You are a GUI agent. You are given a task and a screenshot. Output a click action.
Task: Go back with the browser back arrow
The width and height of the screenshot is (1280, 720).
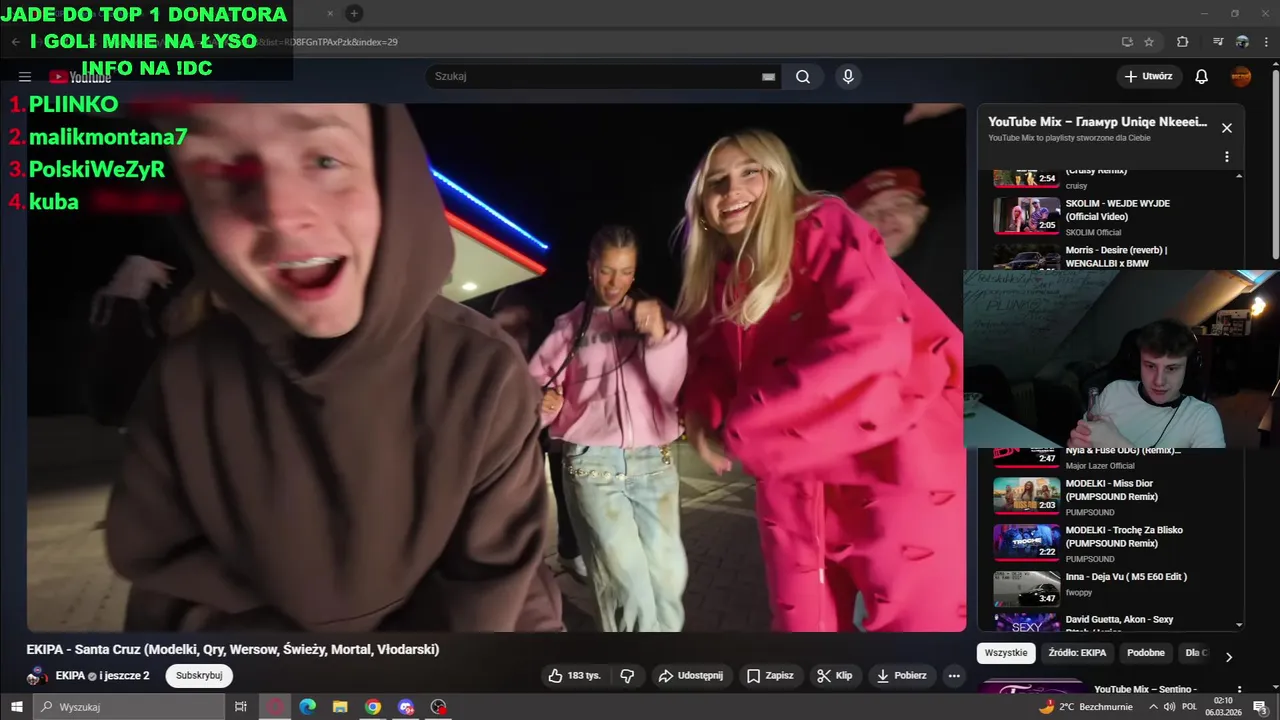tap(15, 42)
